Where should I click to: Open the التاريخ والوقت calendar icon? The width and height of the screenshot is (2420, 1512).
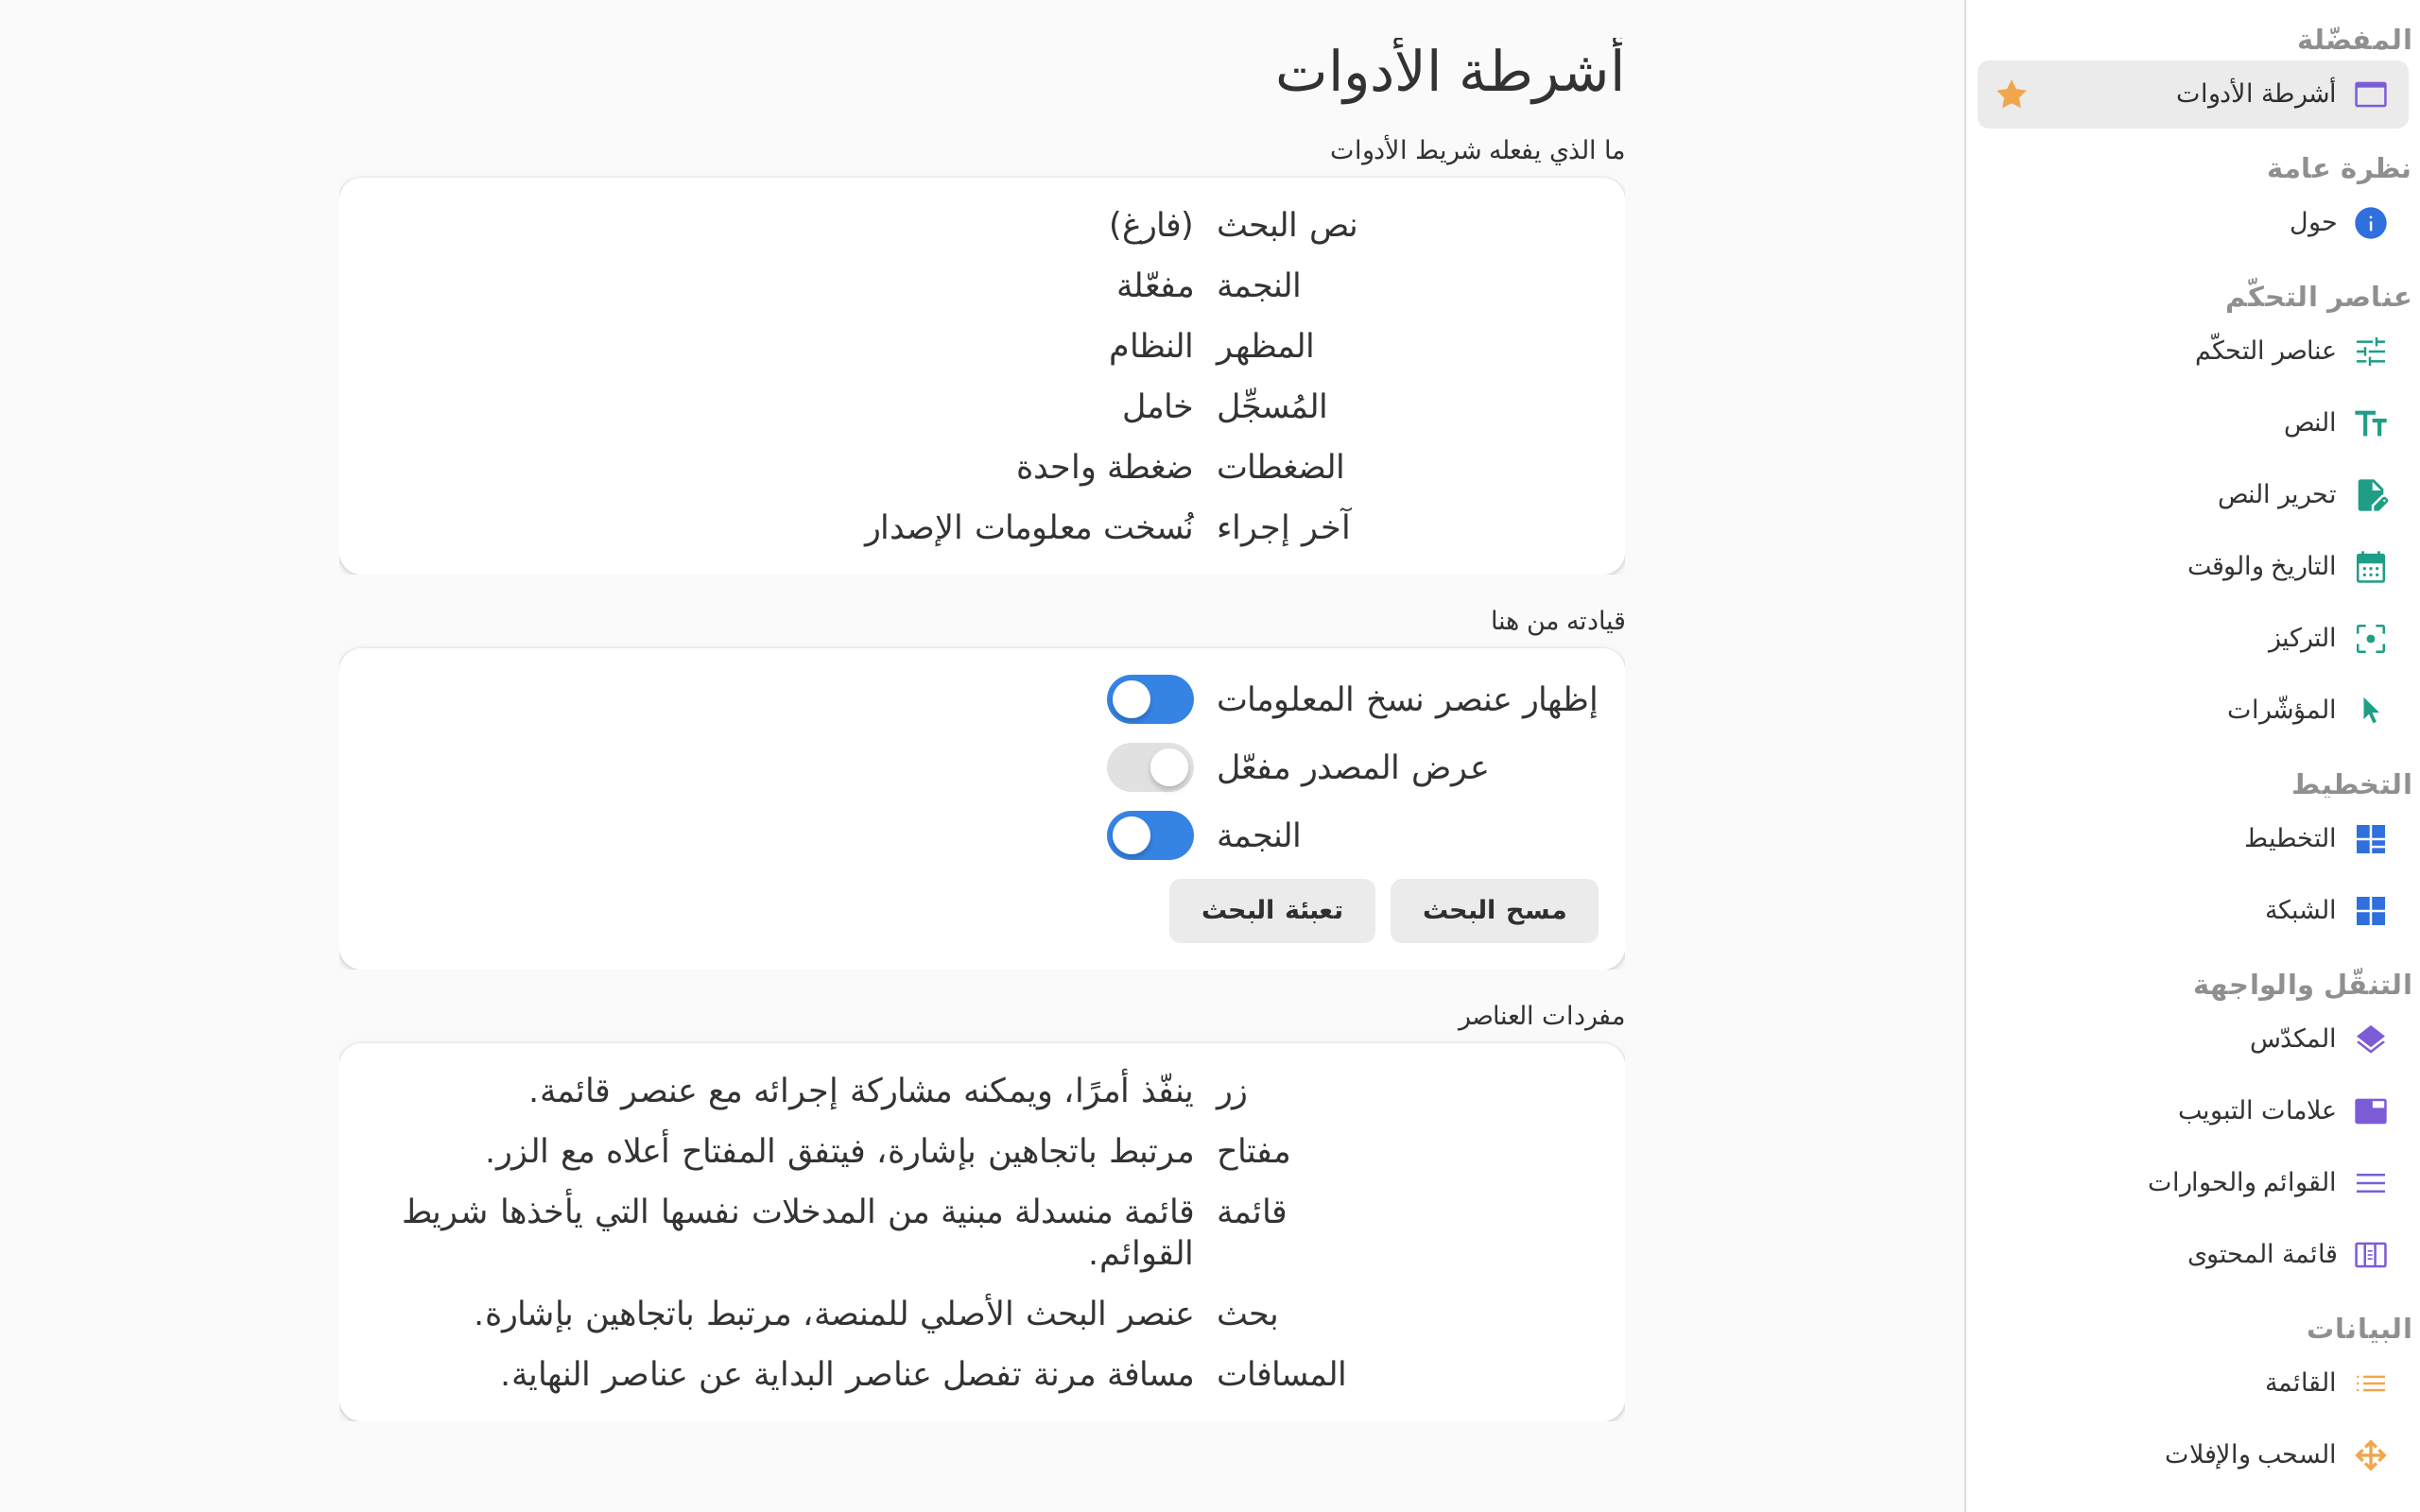(x=2370, y=567)
